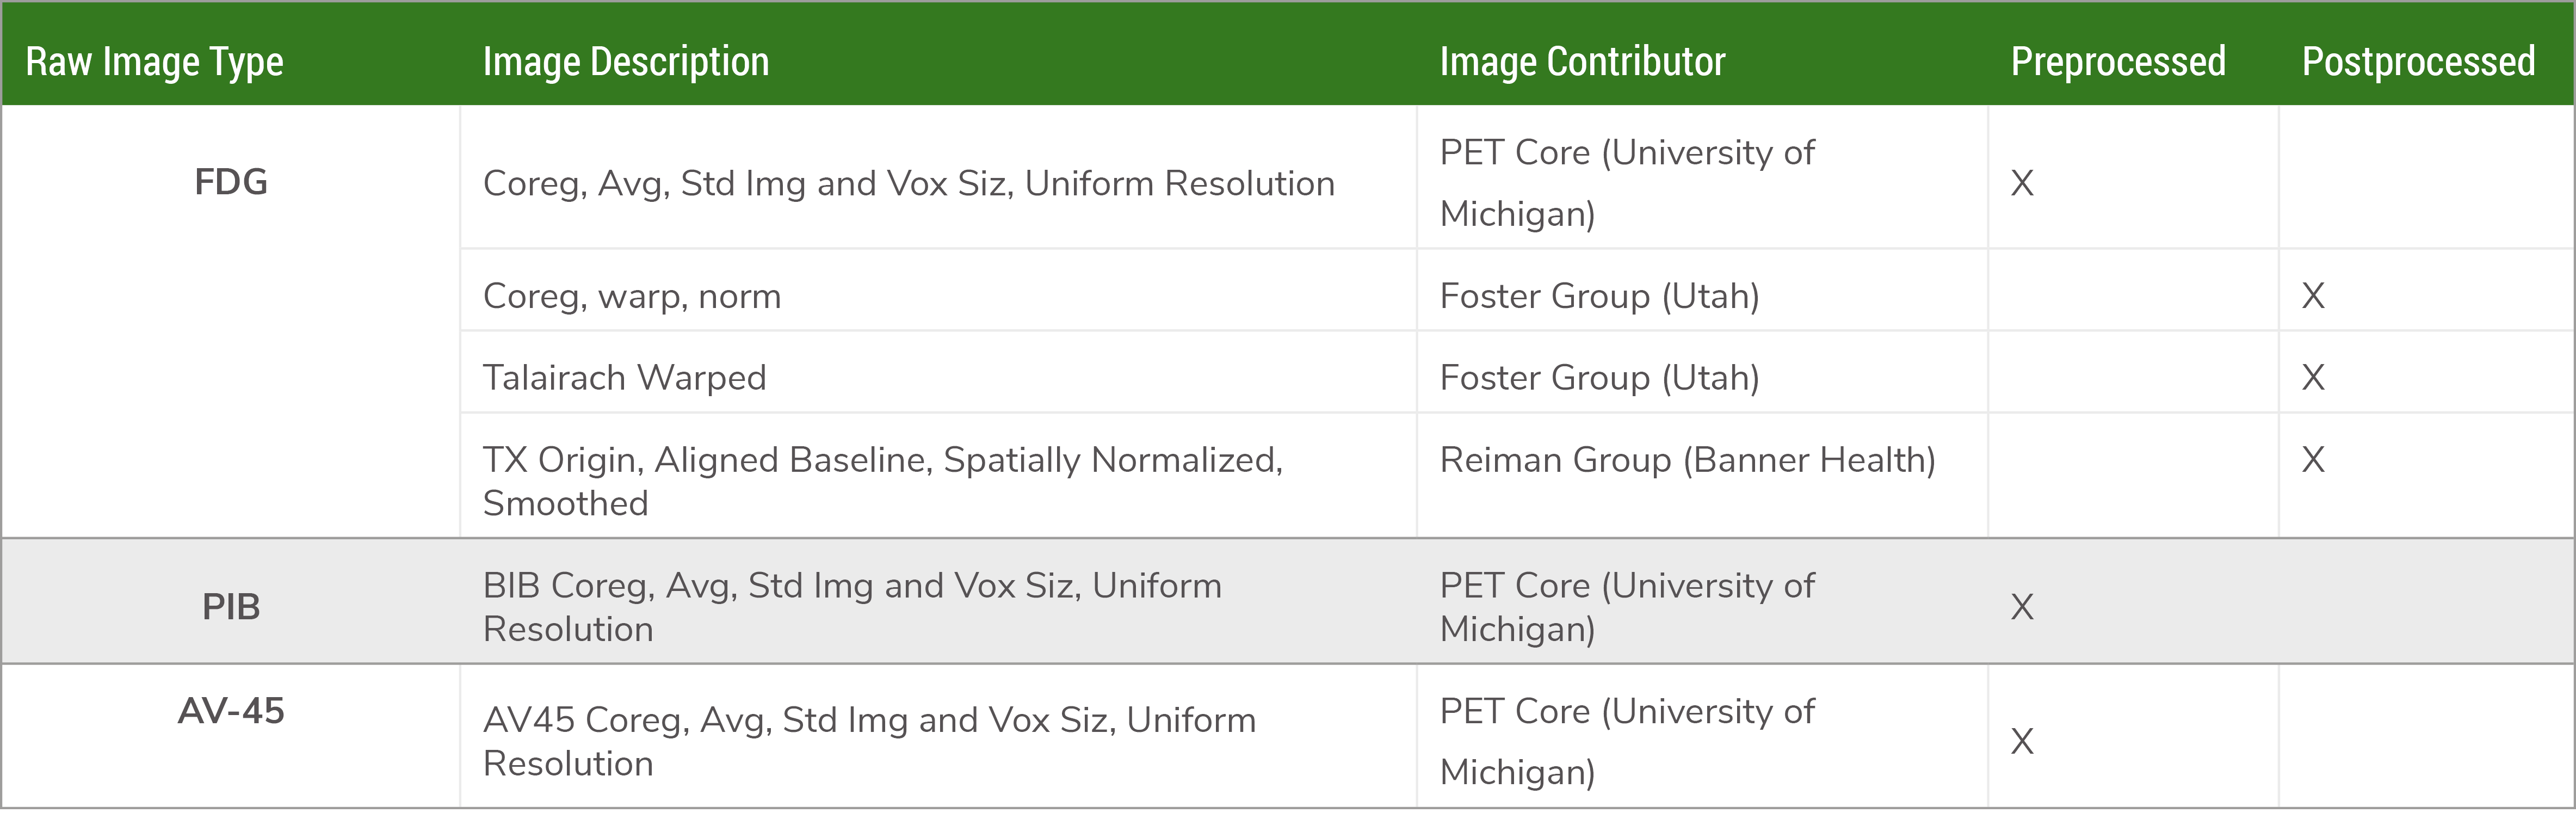
Task: Click the PIB raw image type cell
Action: [x=231, y=607]
